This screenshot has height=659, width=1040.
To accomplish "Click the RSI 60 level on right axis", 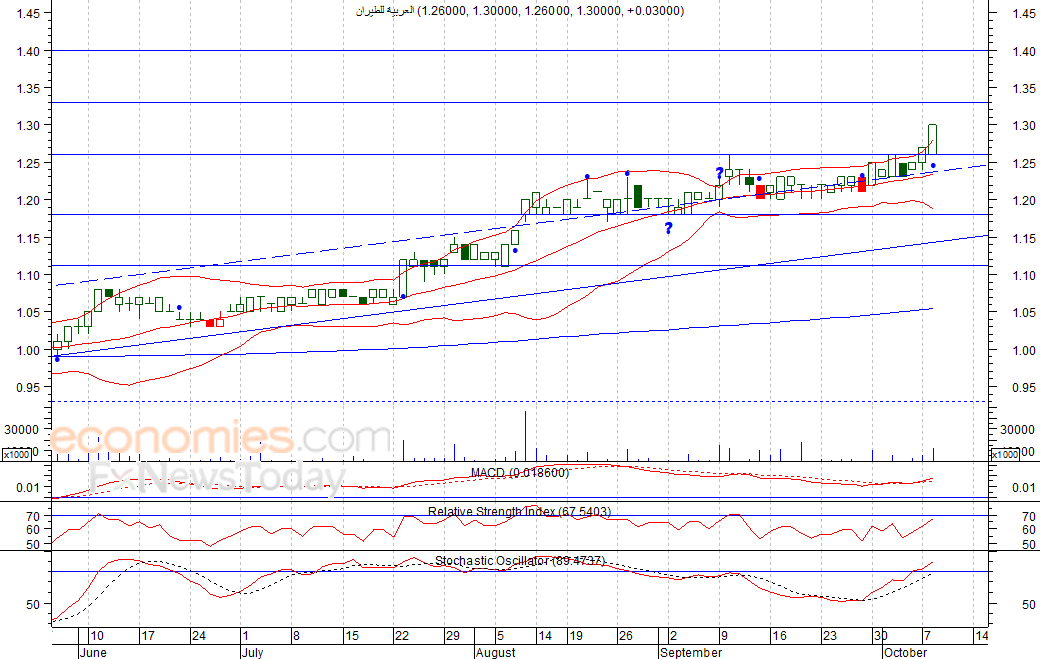I will (1029, 530).
